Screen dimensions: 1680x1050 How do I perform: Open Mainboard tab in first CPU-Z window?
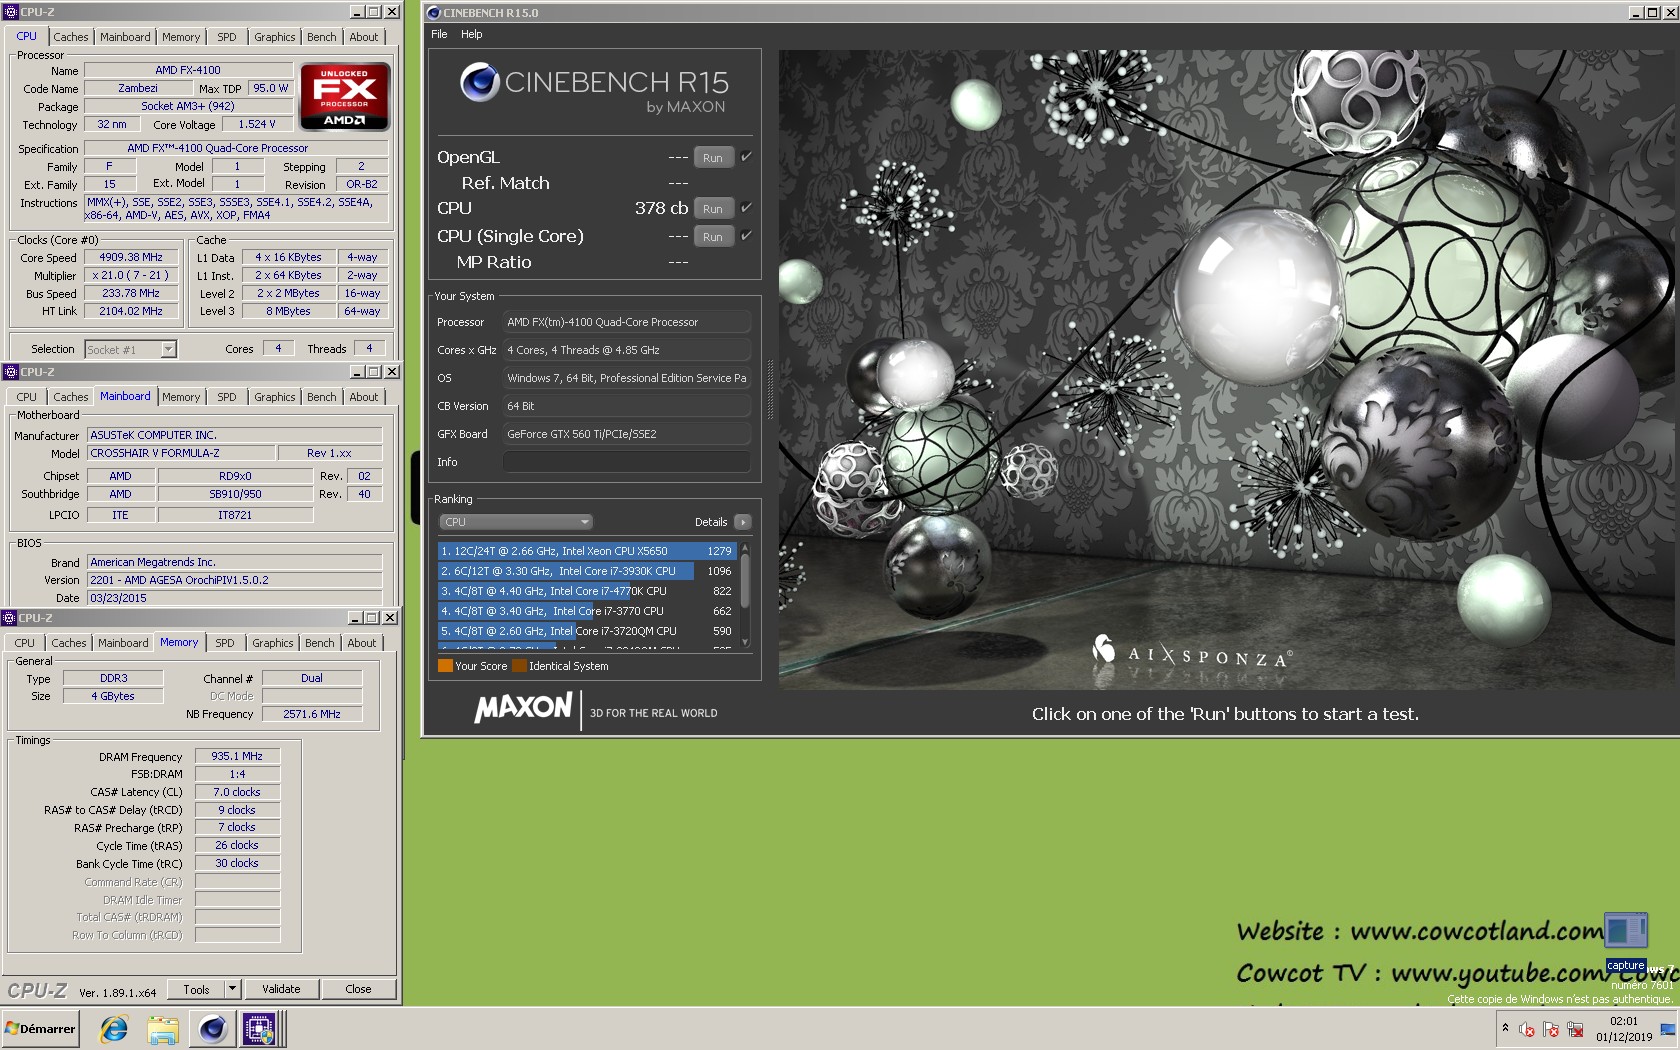click(125, 37)
